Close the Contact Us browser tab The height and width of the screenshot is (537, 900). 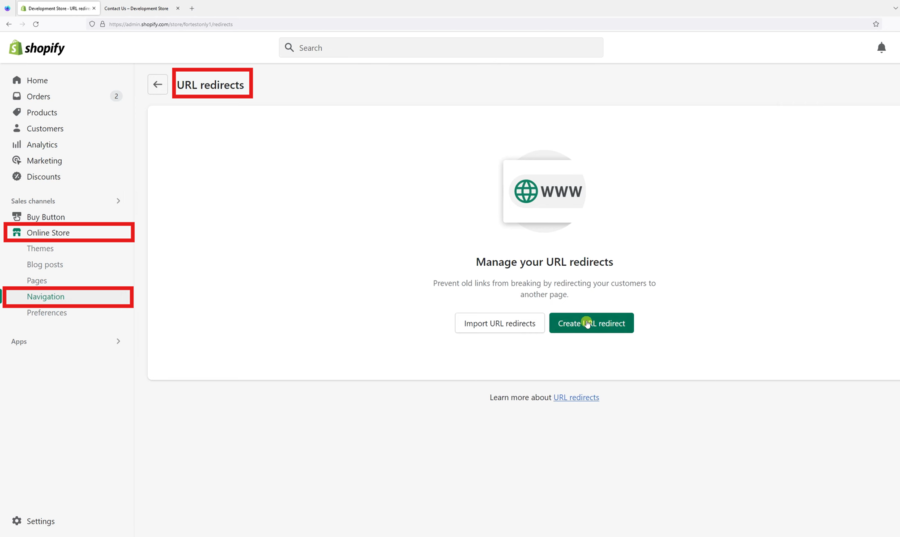pyautogui.click(x=177, y=9)
